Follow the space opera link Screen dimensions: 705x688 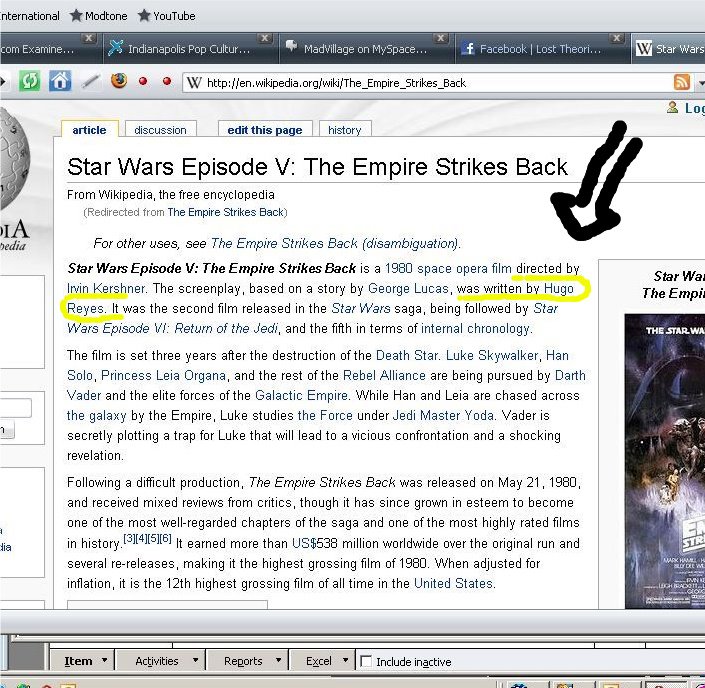[452, 268]
